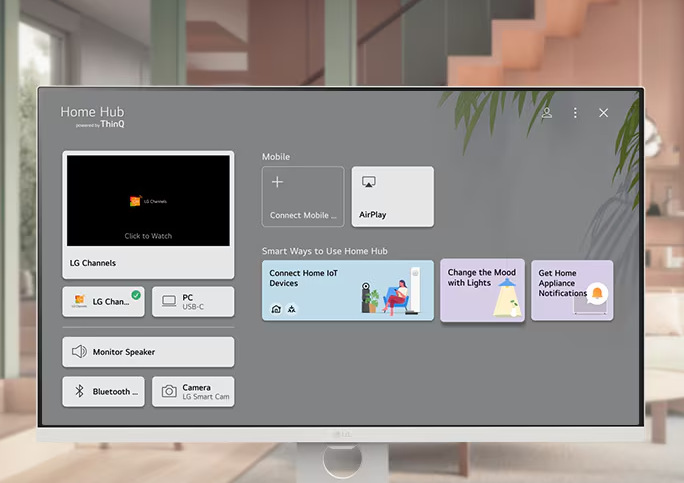Image resolution: width=684 pixels, height=483 pixels.
Task: Click the home icon on IoT card
Action: pyautogui.click(x=276, y=309)
